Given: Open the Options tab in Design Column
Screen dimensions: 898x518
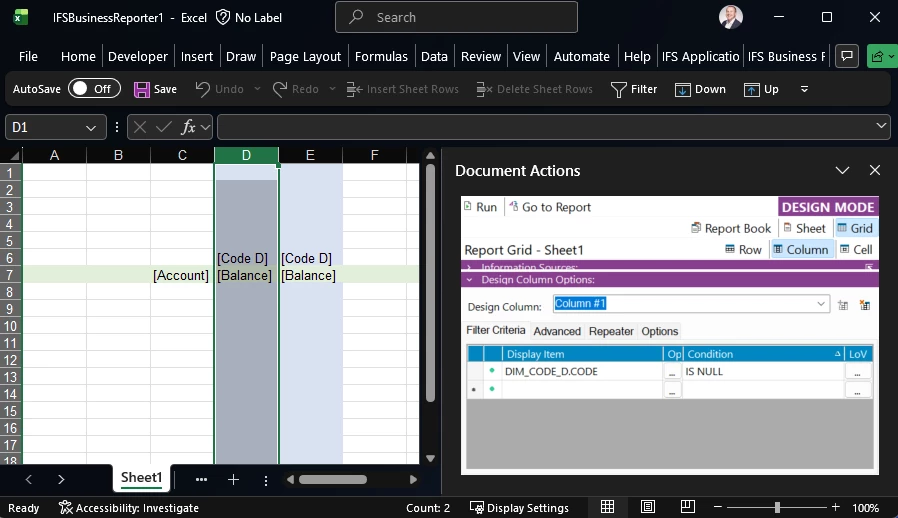Looking at the screenshot, I should pyautogui.click(x=660, y=331).
